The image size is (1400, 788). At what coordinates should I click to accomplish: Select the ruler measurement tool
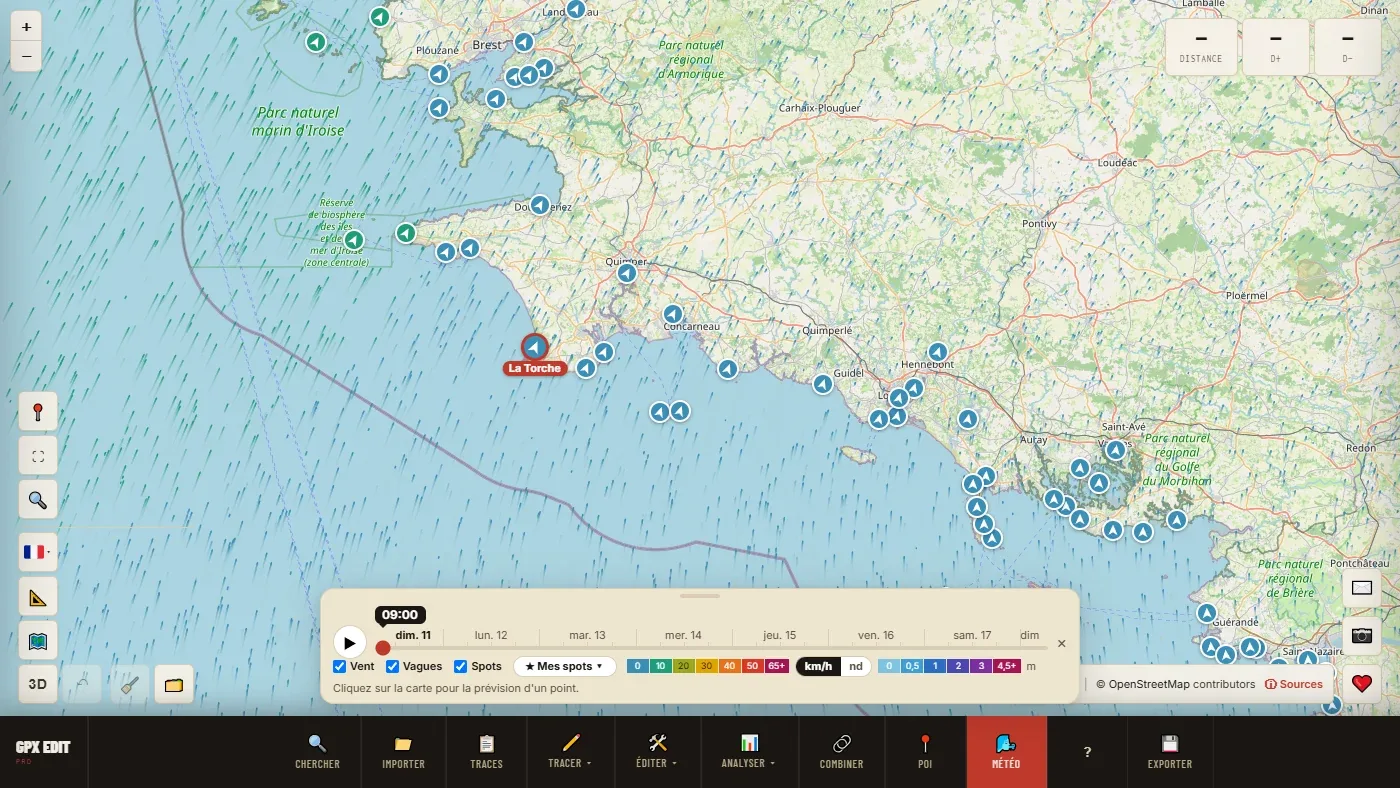click(38, 597)
